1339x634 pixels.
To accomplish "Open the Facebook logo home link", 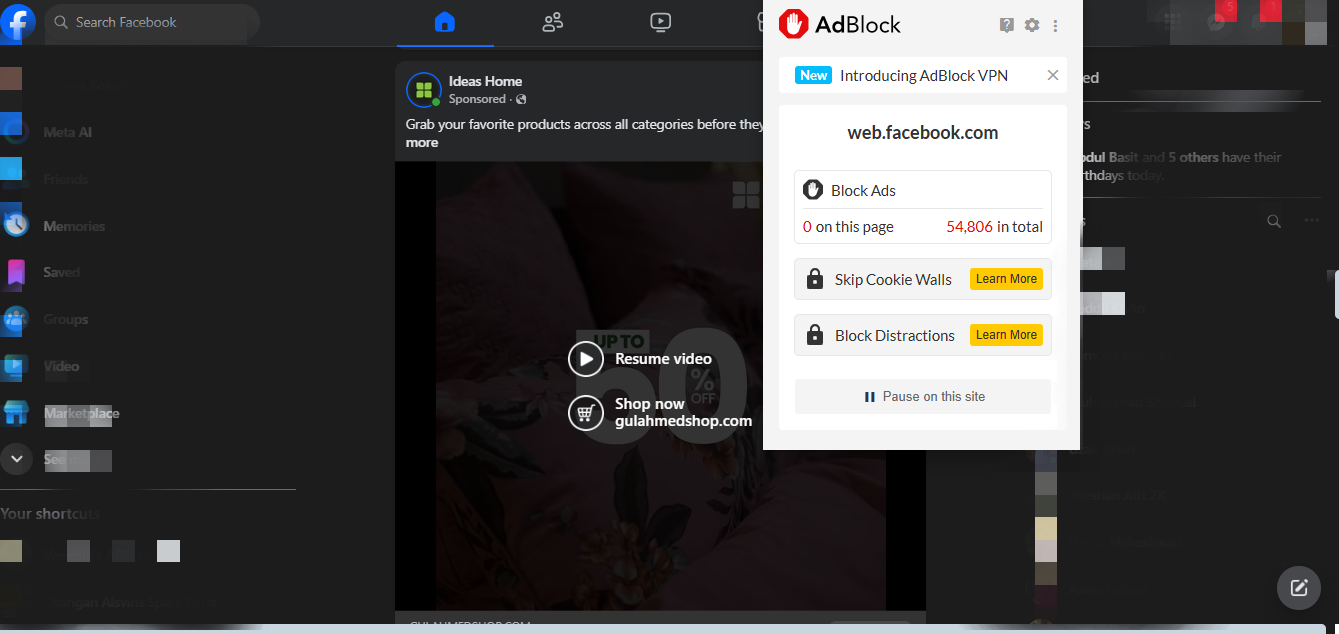I will click(18, 22).
